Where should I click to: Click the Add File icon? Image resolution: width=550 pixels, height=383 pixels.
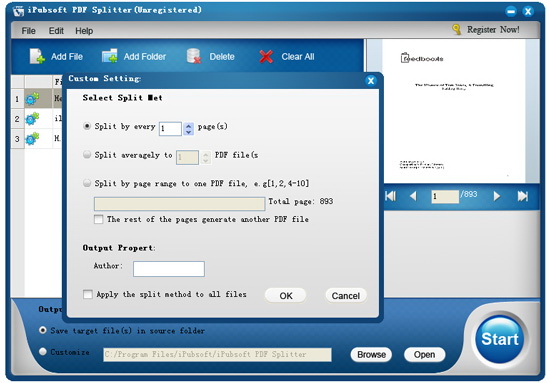point(37,56)
